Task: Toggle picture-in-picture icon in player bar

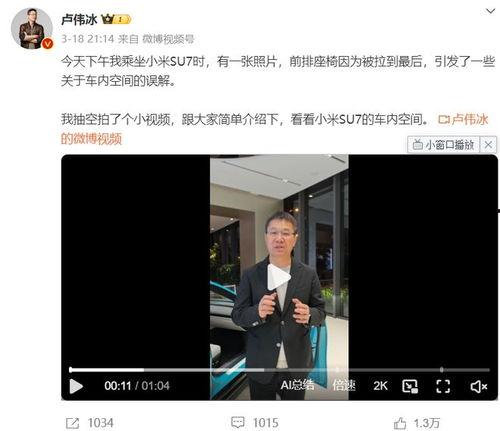Action: [x=410, y=387]
